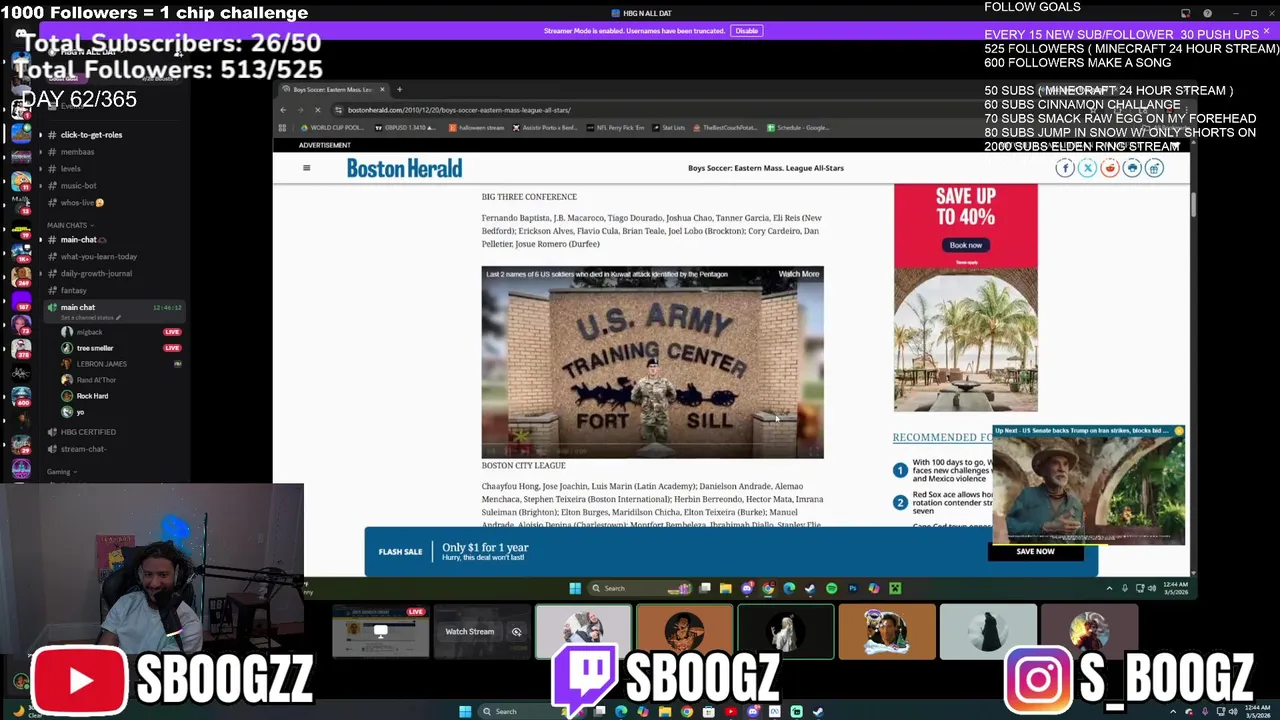Click the inner taskbar clock 12:44 AM
The image size is (1280, 720).
tap(1175, 588)
